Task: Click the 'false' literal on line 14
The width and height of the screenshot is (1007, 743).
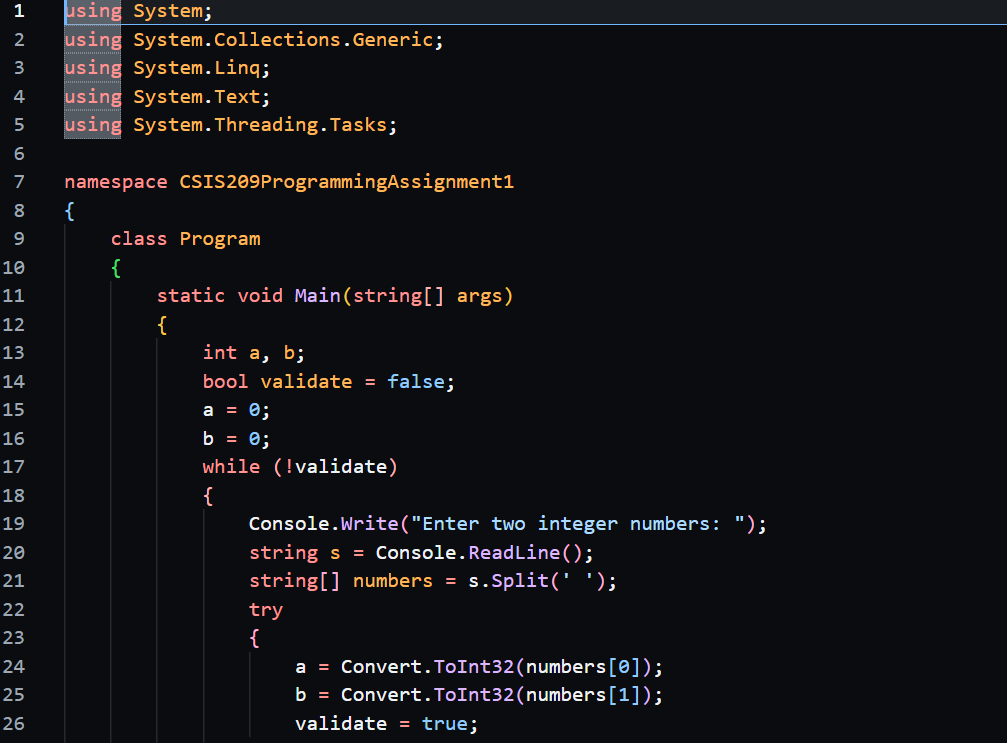Action: click(415, 381)
